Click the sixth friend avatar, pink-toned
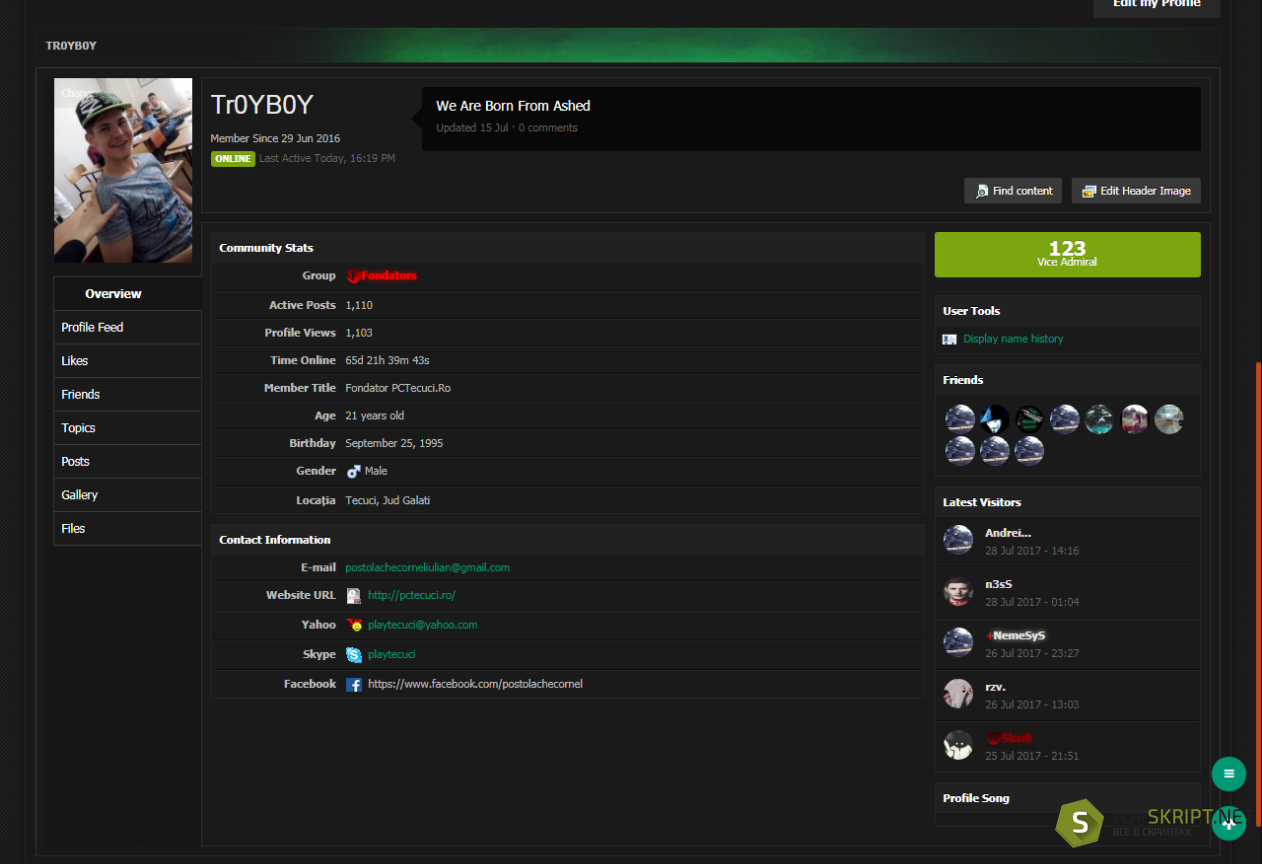Viewport: 1262px width, 864px height. coord(1134,419)
